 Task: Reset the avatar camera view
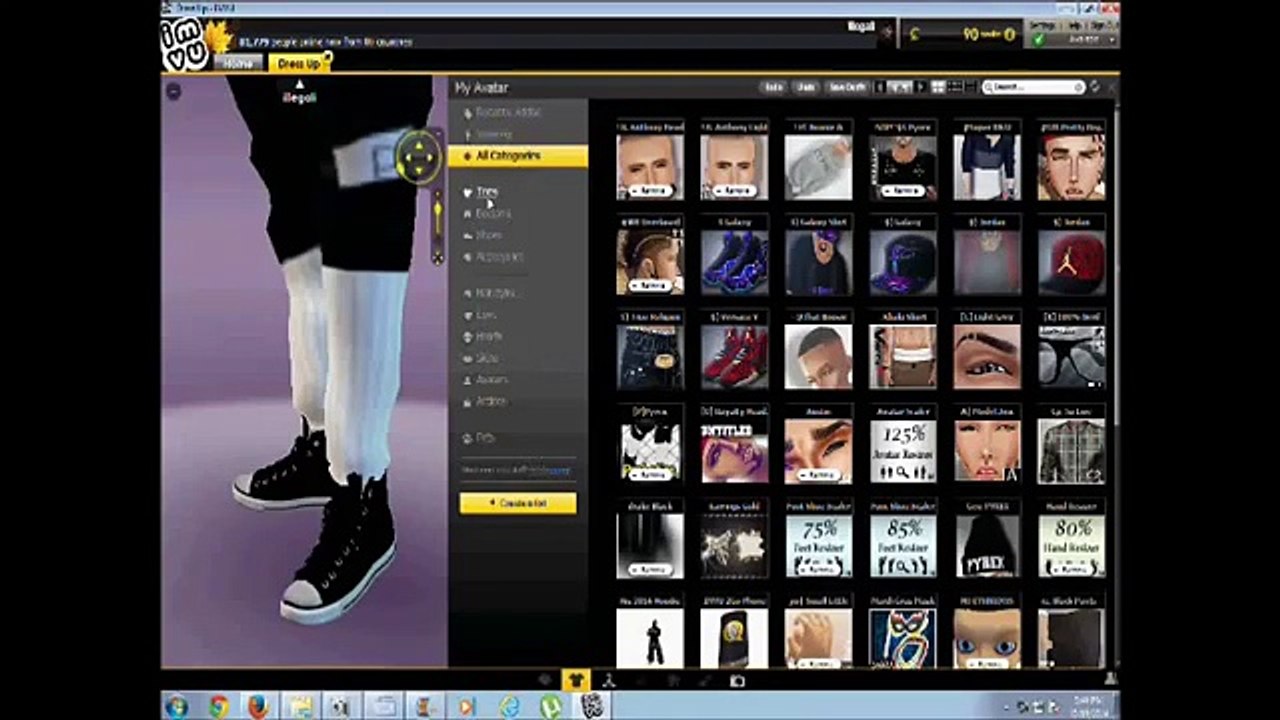[437, 257]
